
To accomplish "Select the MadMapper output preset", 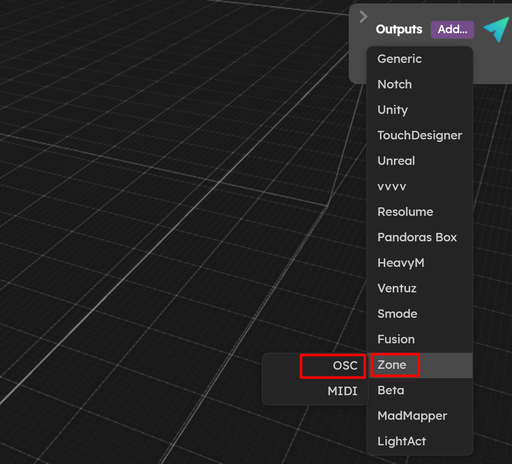I will (420, 416).
